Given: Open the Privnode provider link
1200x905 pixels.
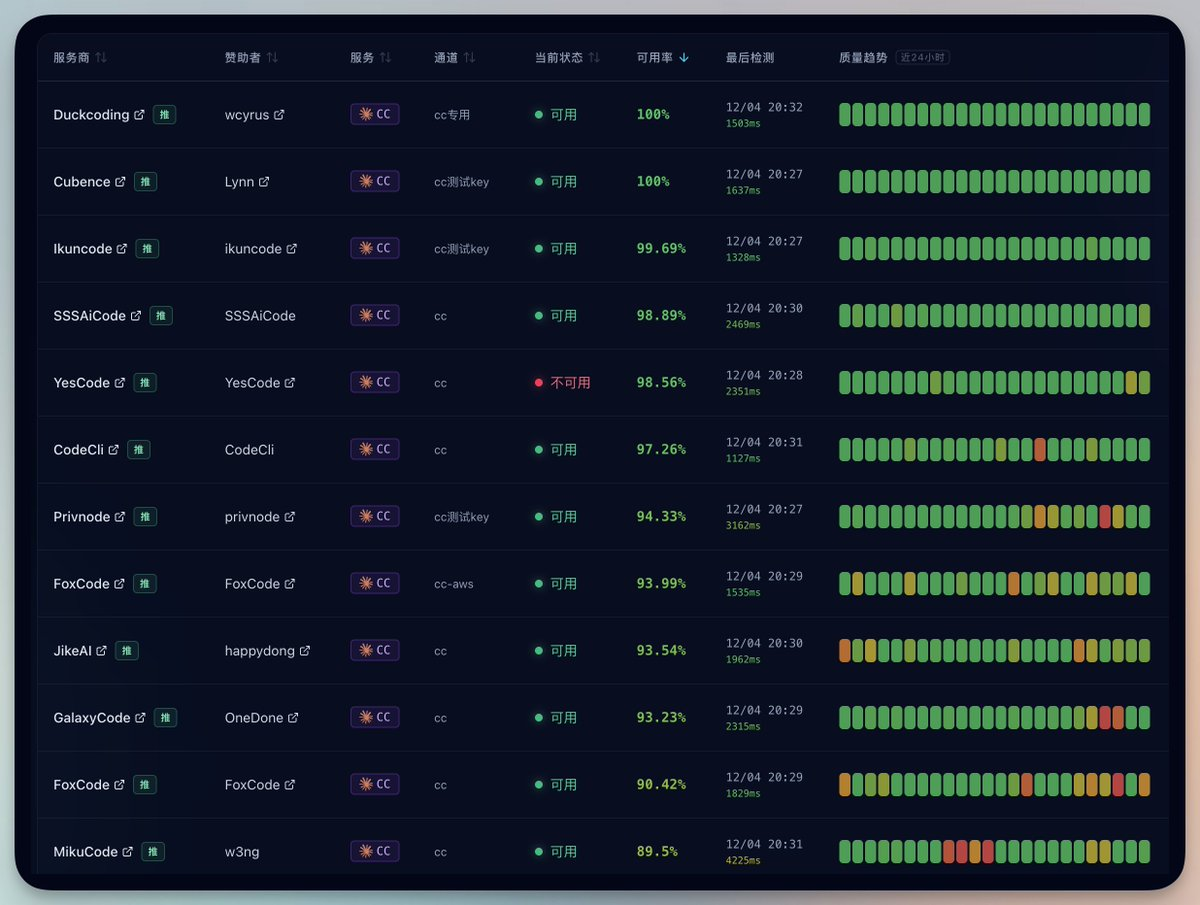Looking at the screenshot, I should [x=82, y=517].
